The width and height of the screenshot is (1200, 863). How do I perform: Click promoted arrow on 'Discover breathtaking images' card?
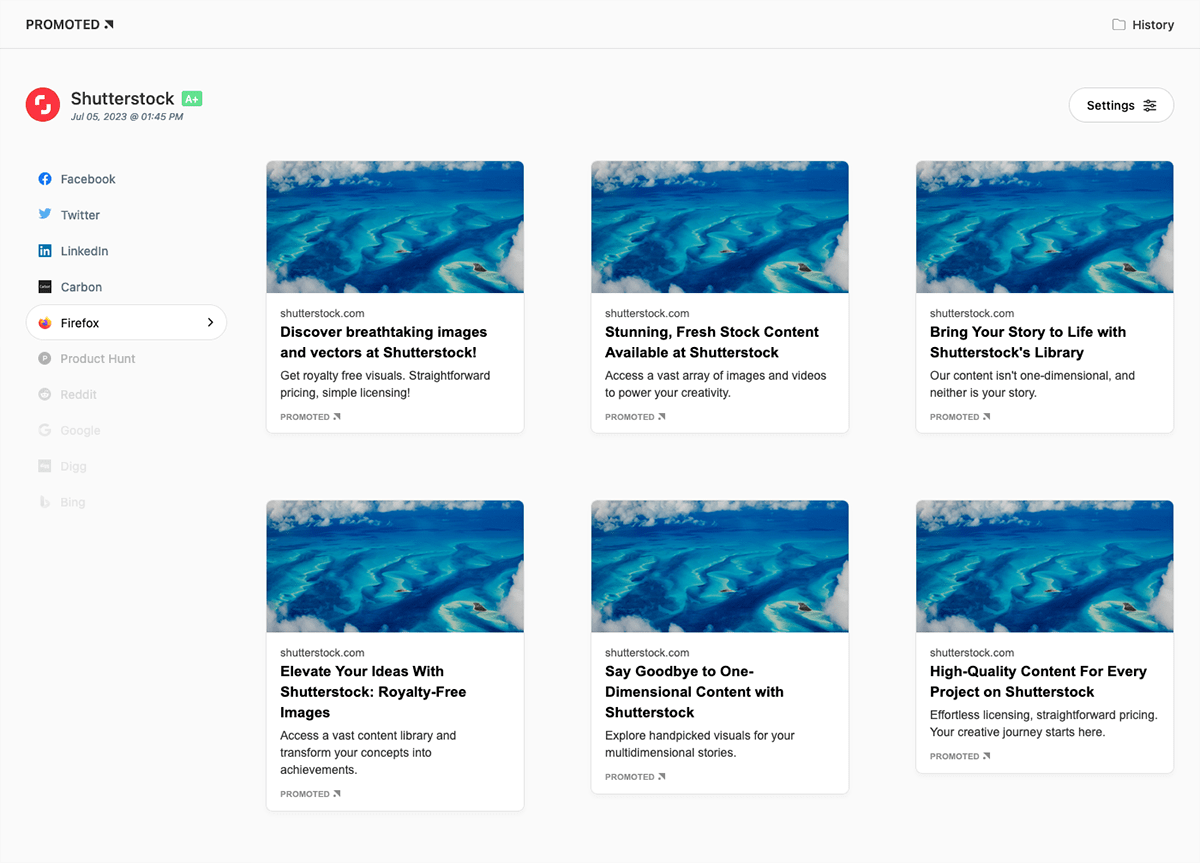click(x=337, y=417)
